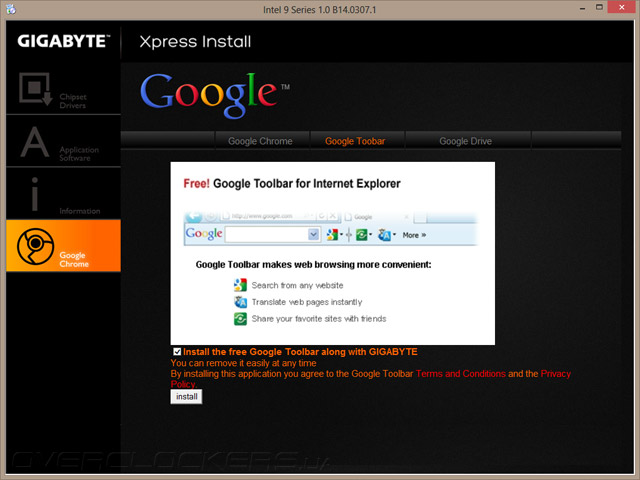Close the Intel 9 Series window
Screen dimensions: 640x480
click(x=622, y=7)
